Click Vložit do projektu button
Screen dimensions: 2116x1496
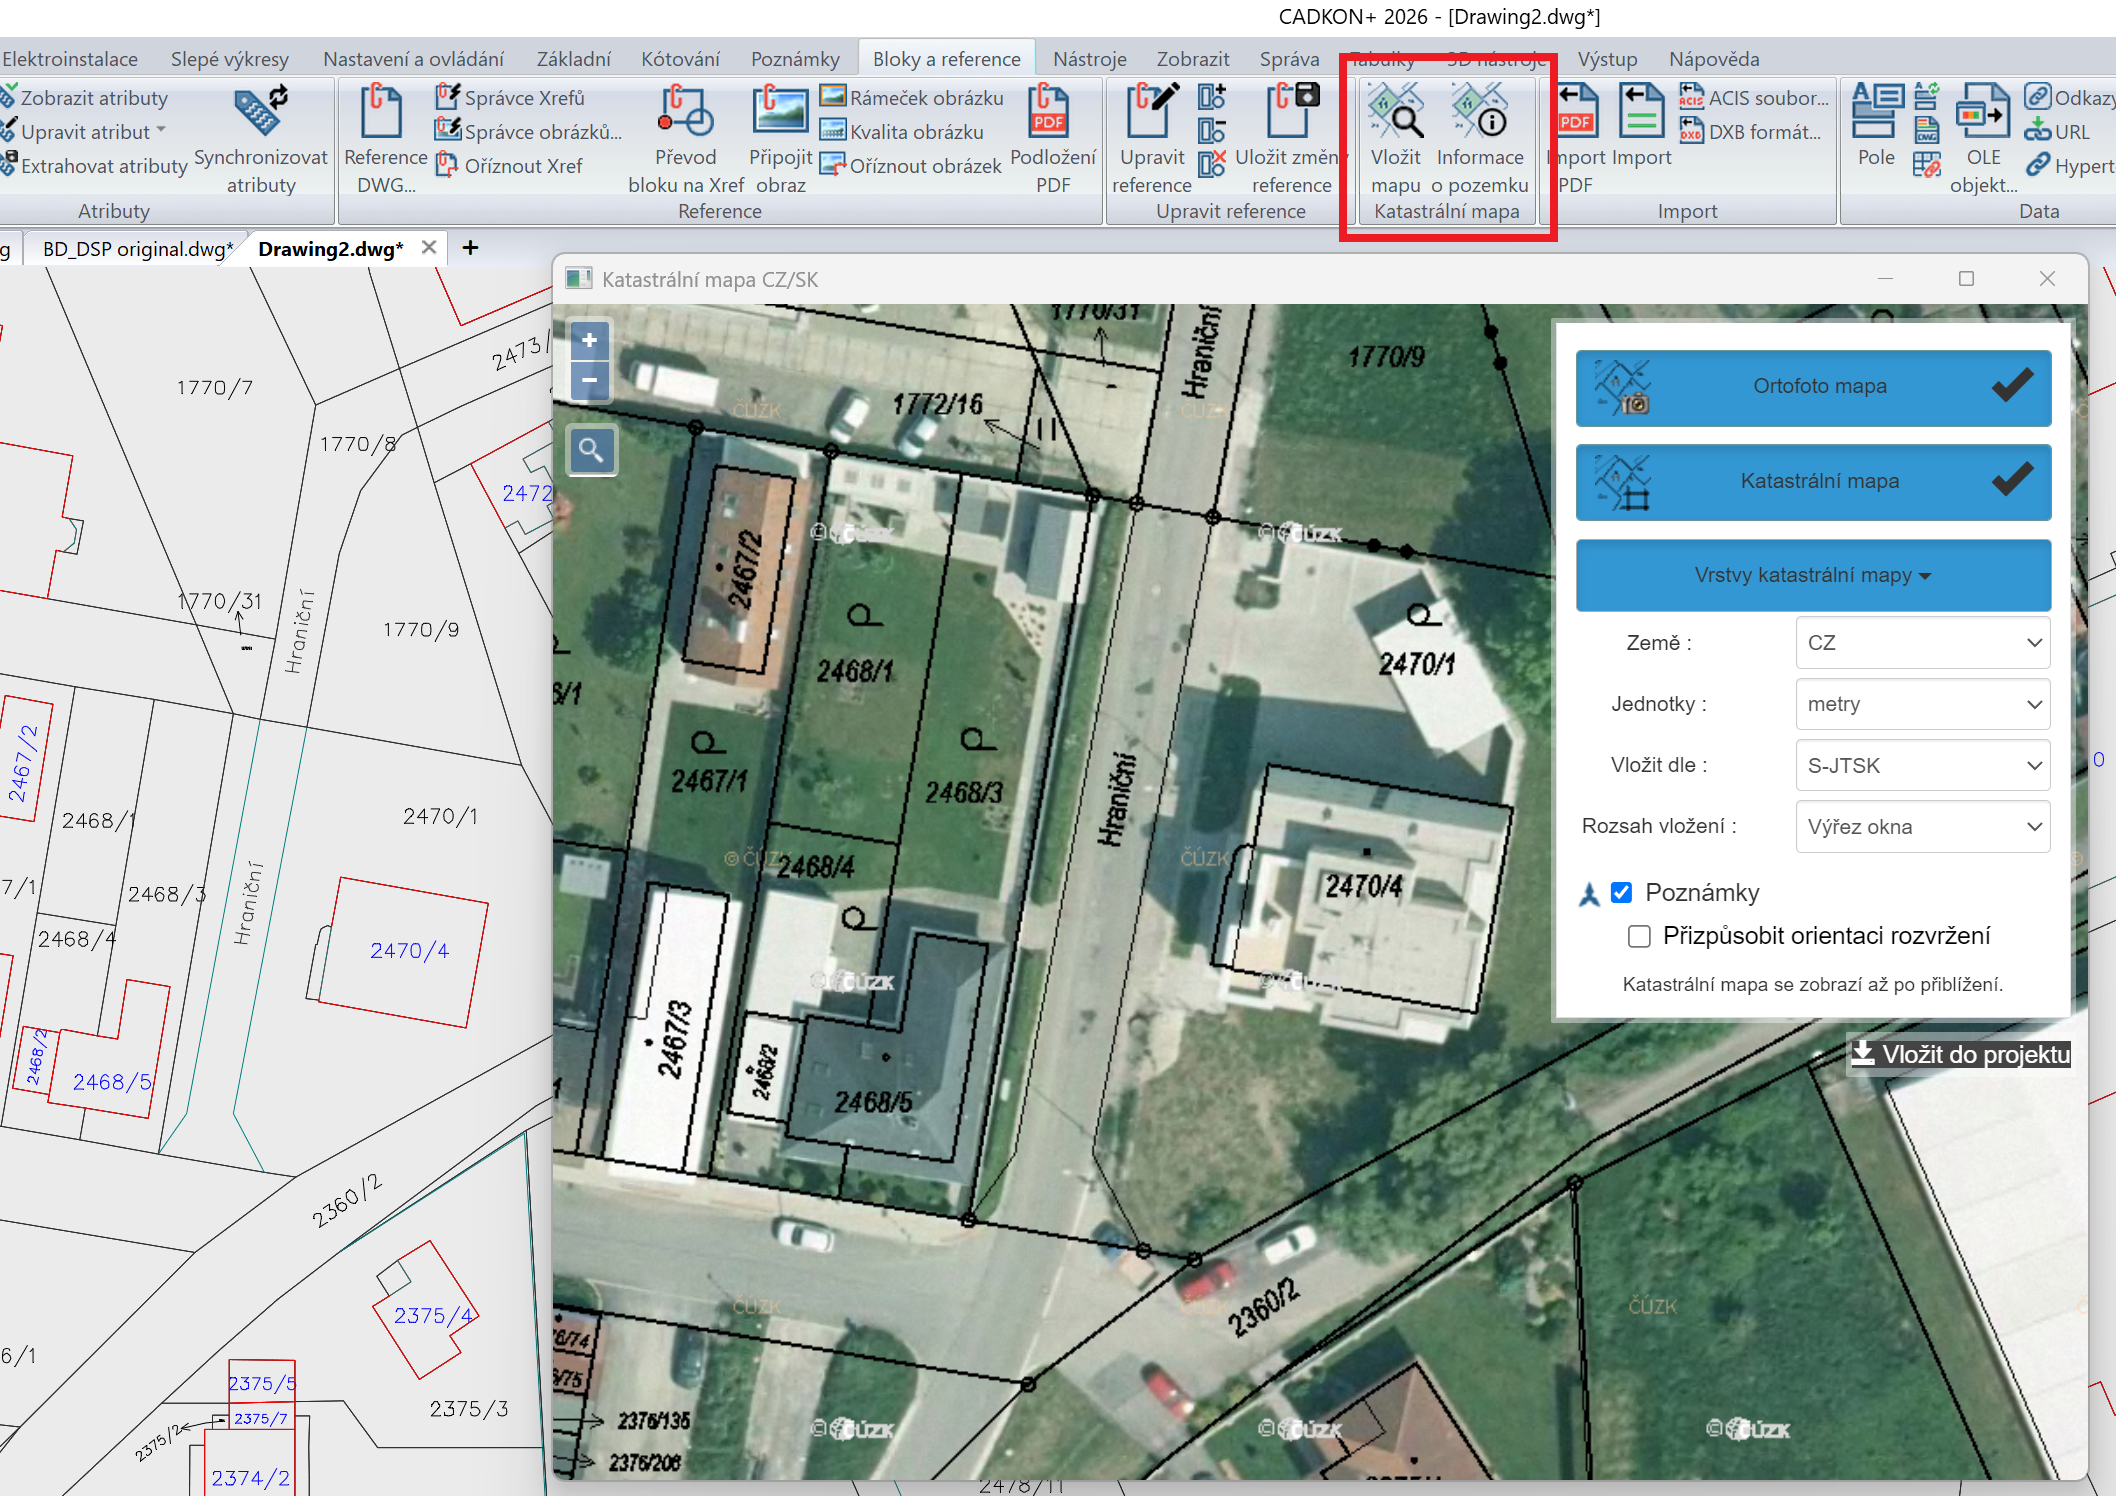point(1959,1054)
